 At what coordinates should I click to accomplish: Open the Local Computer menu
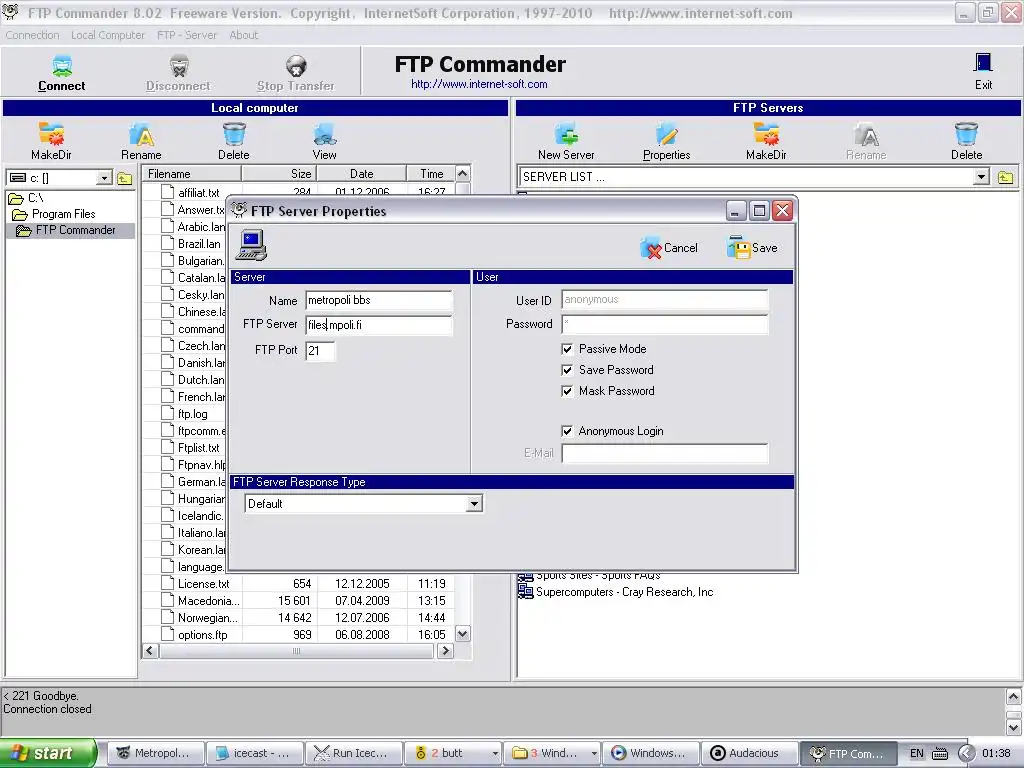108,35
